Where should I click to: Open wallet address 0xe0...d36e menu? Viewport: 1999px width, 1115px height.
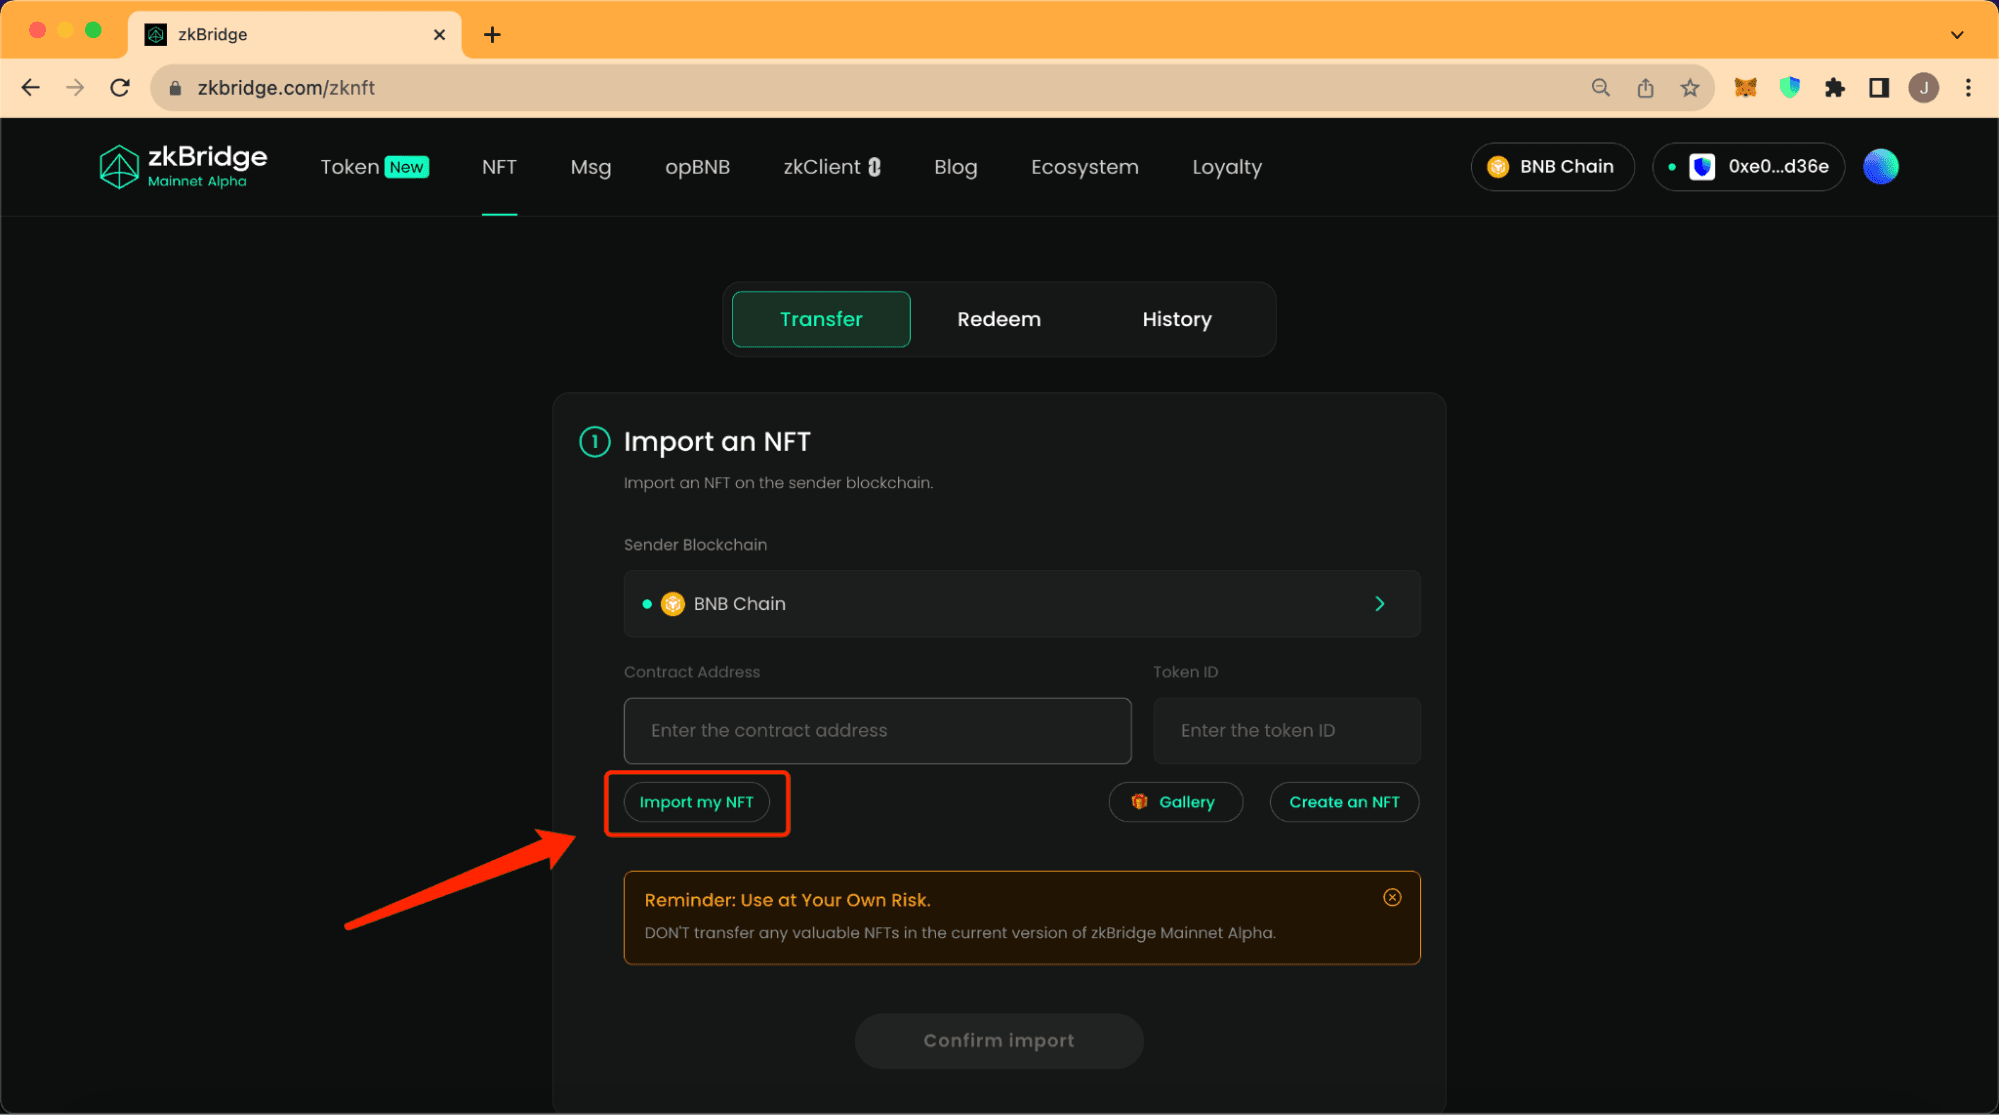[1748, 167]
